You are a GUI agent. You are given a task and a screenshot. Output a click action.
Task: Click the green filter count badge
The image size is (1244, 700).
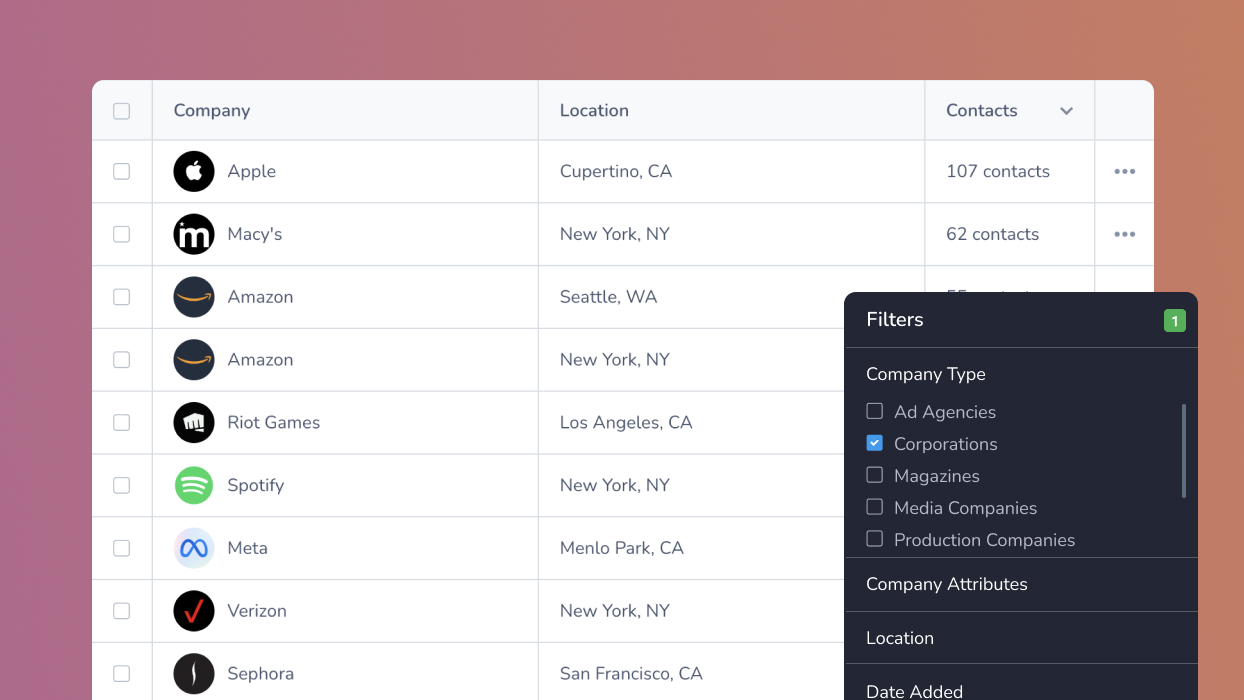[1175, 321]
